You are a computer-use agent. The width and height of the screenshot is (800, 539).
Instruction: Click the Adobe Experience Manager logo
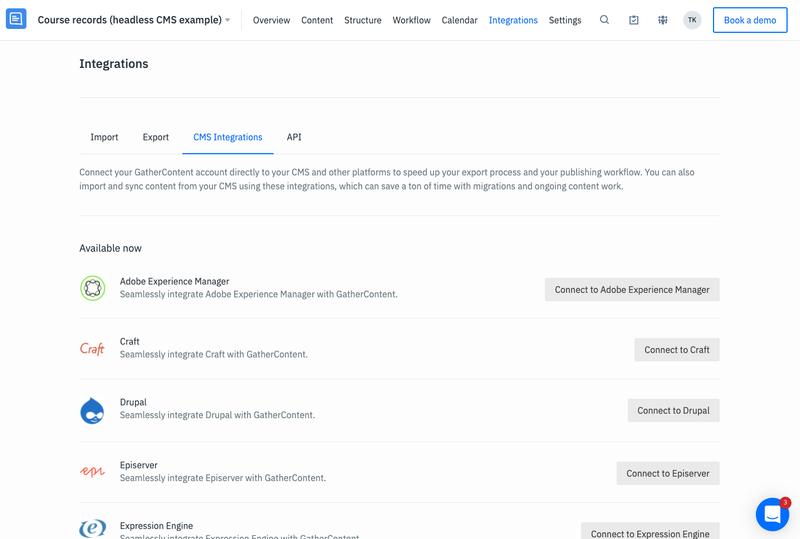point(92,288)
